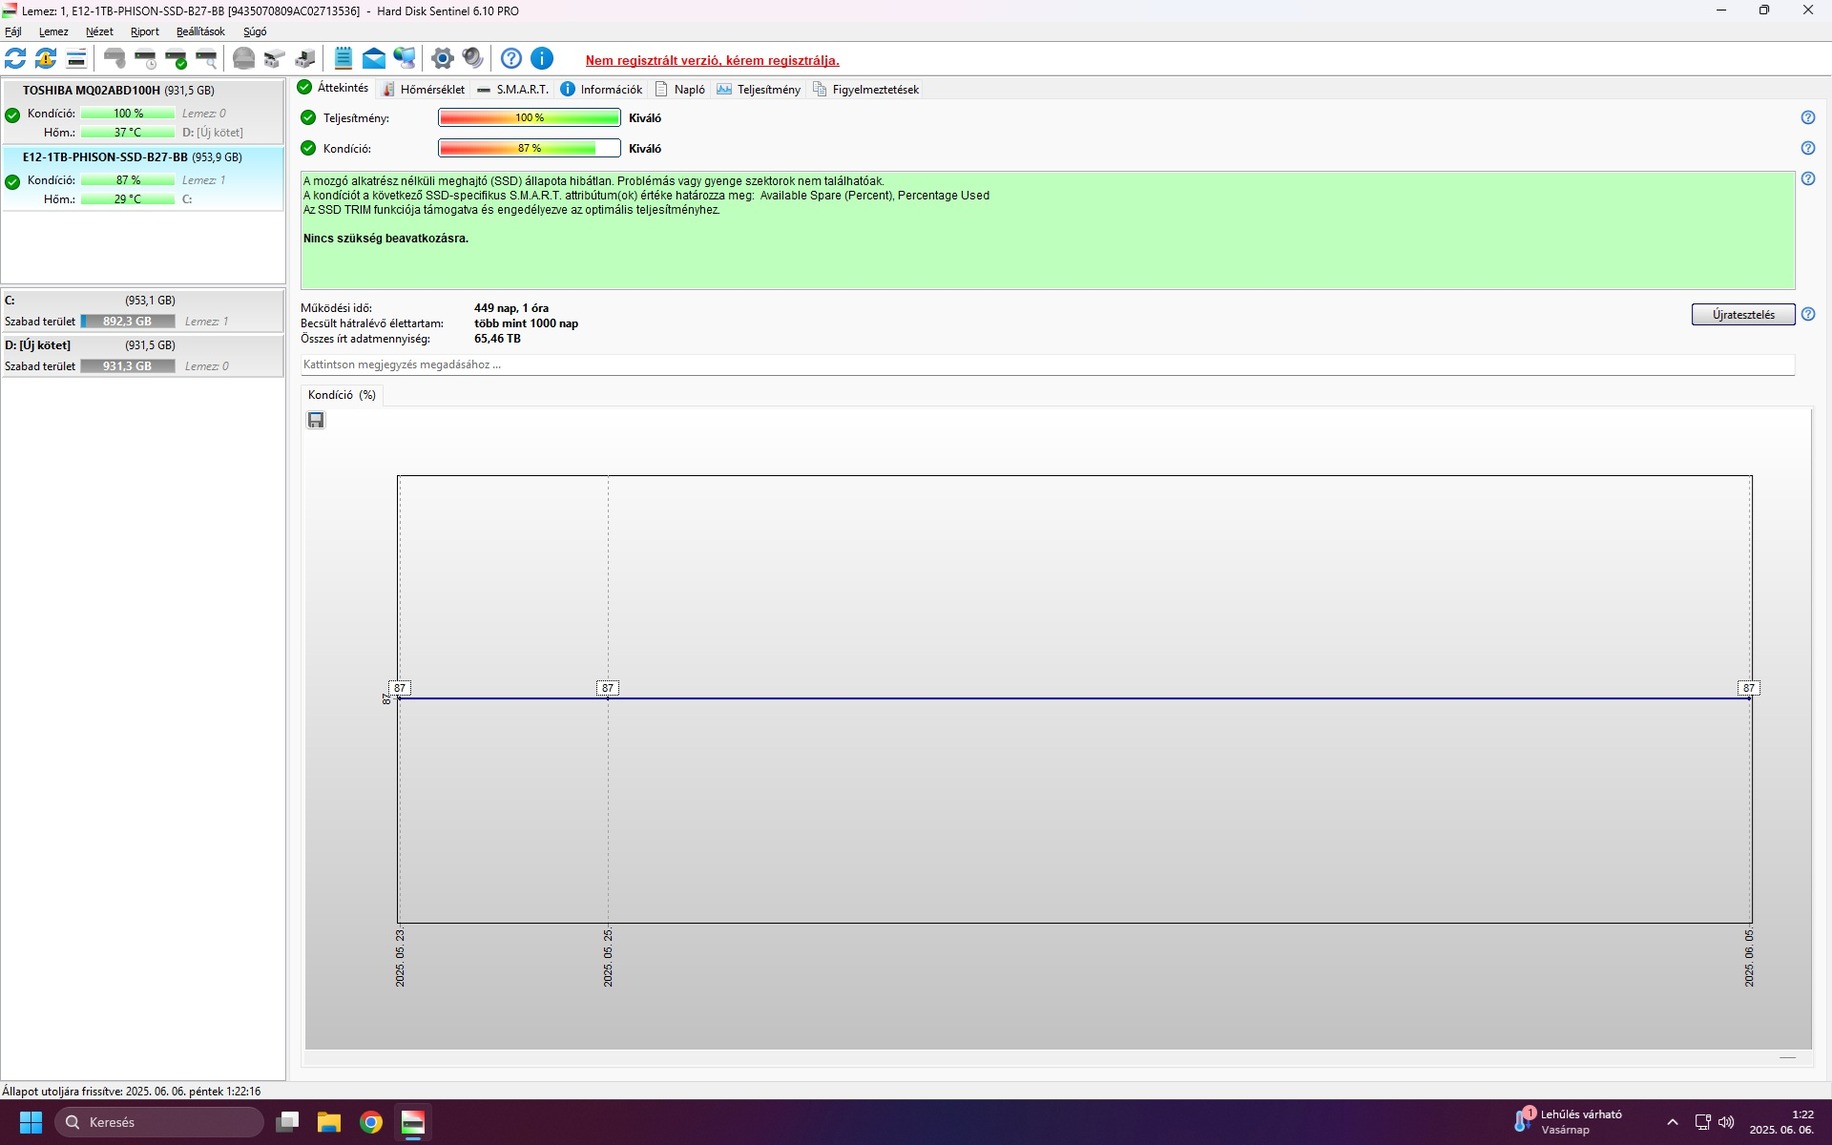Click help icon next to Teljesítmény bar
Image resolution: width=1832 pixels, height=1145 pixels.
[x=1808, y=118]
